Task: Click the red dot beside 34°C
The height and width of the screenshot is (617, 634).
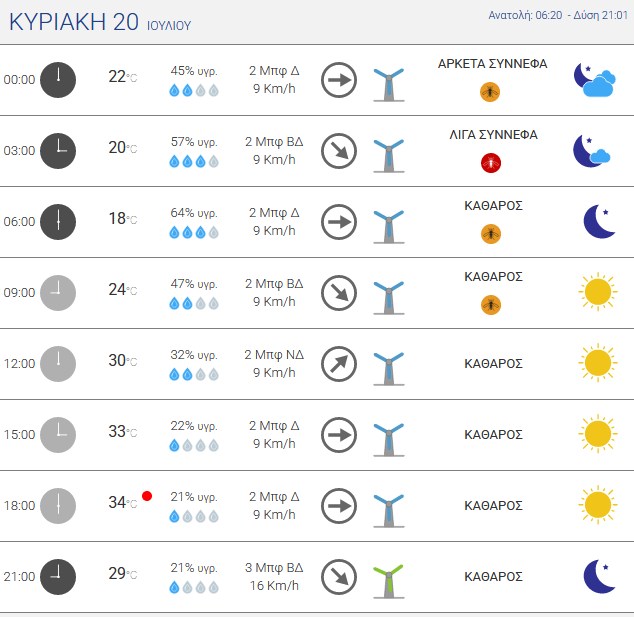Action: click(147, 496)
